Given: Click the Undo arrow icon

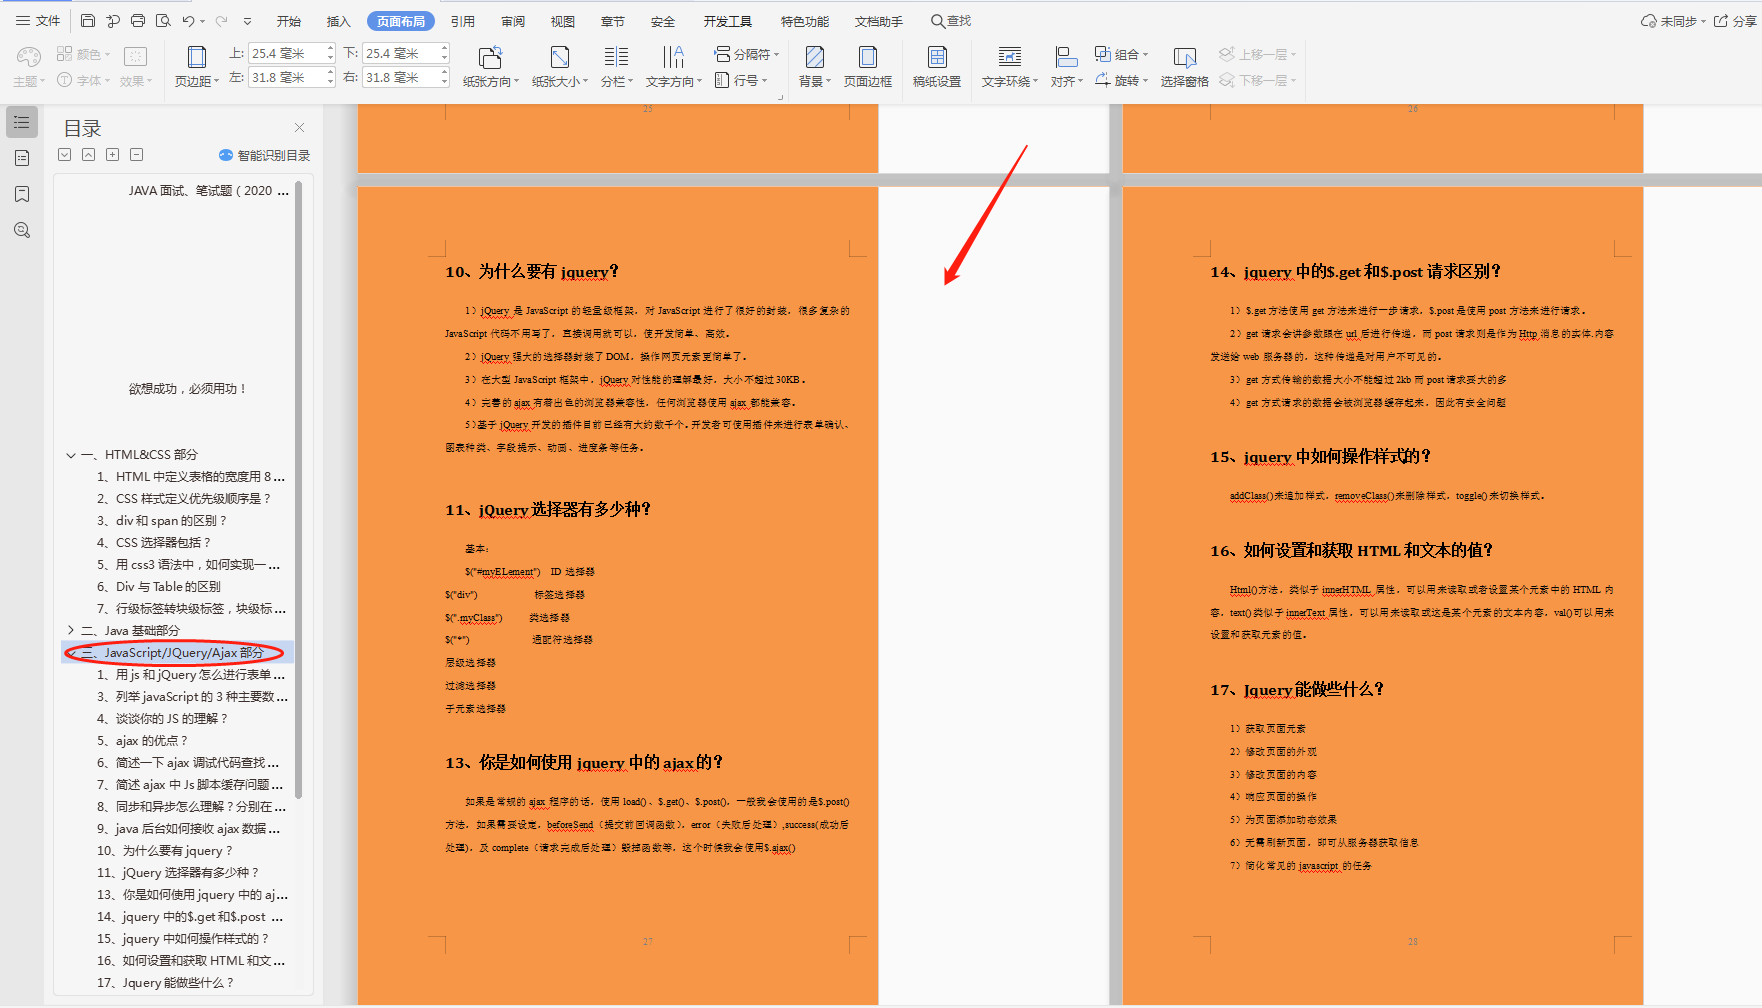Looking at the screenshot, I should point(188,21).
